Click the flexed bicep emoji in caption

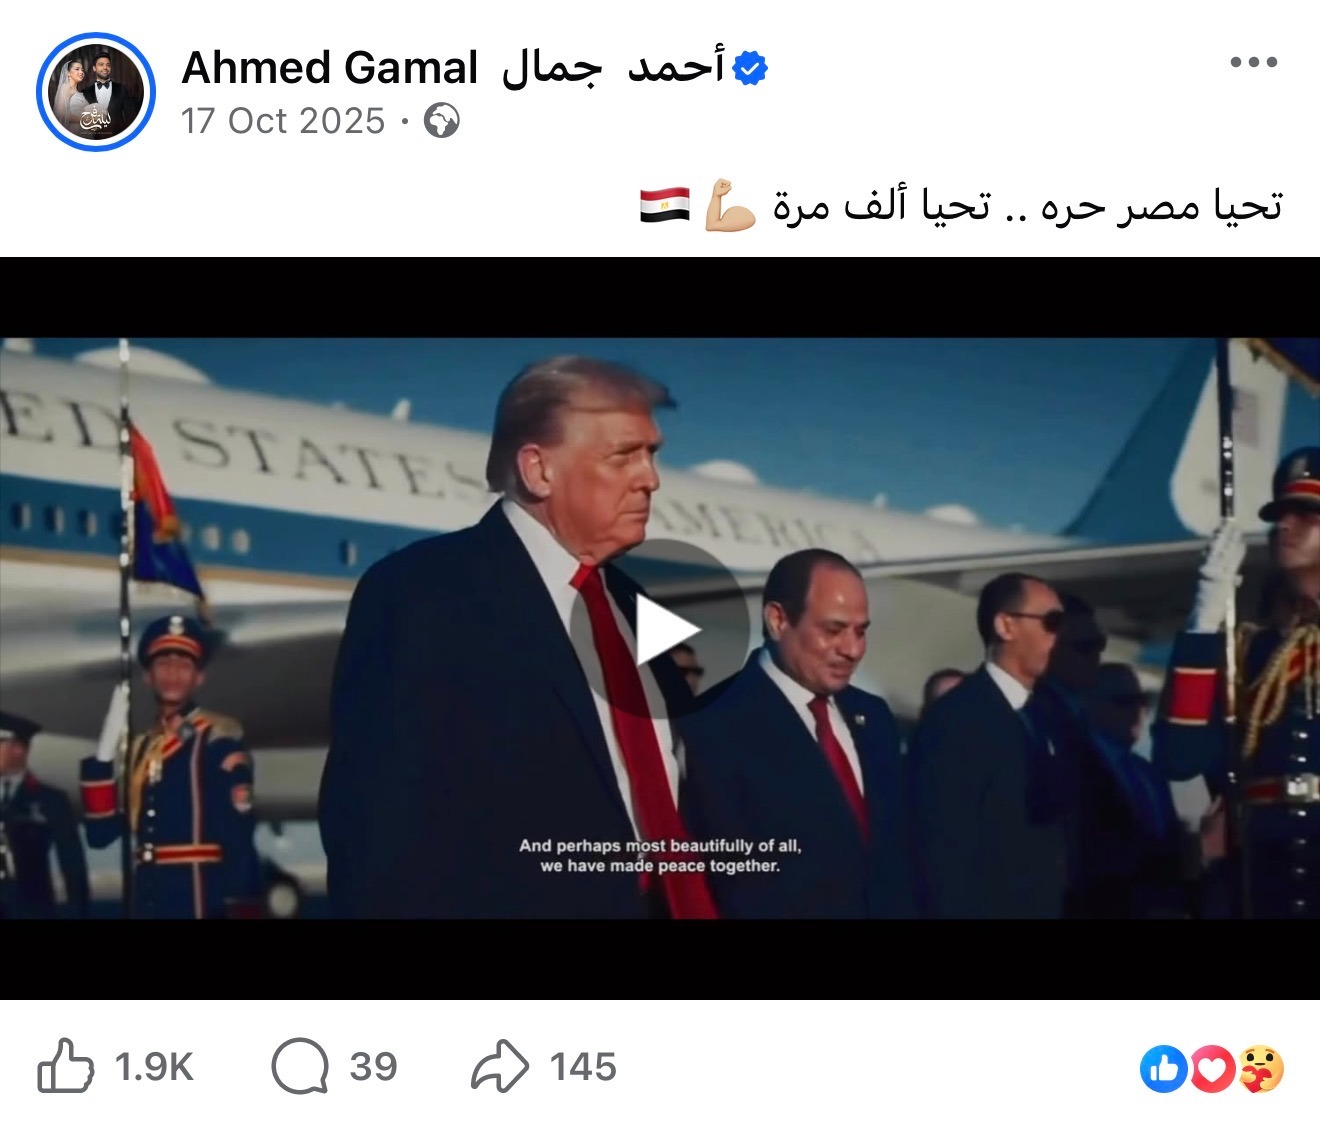coord(730,206)
